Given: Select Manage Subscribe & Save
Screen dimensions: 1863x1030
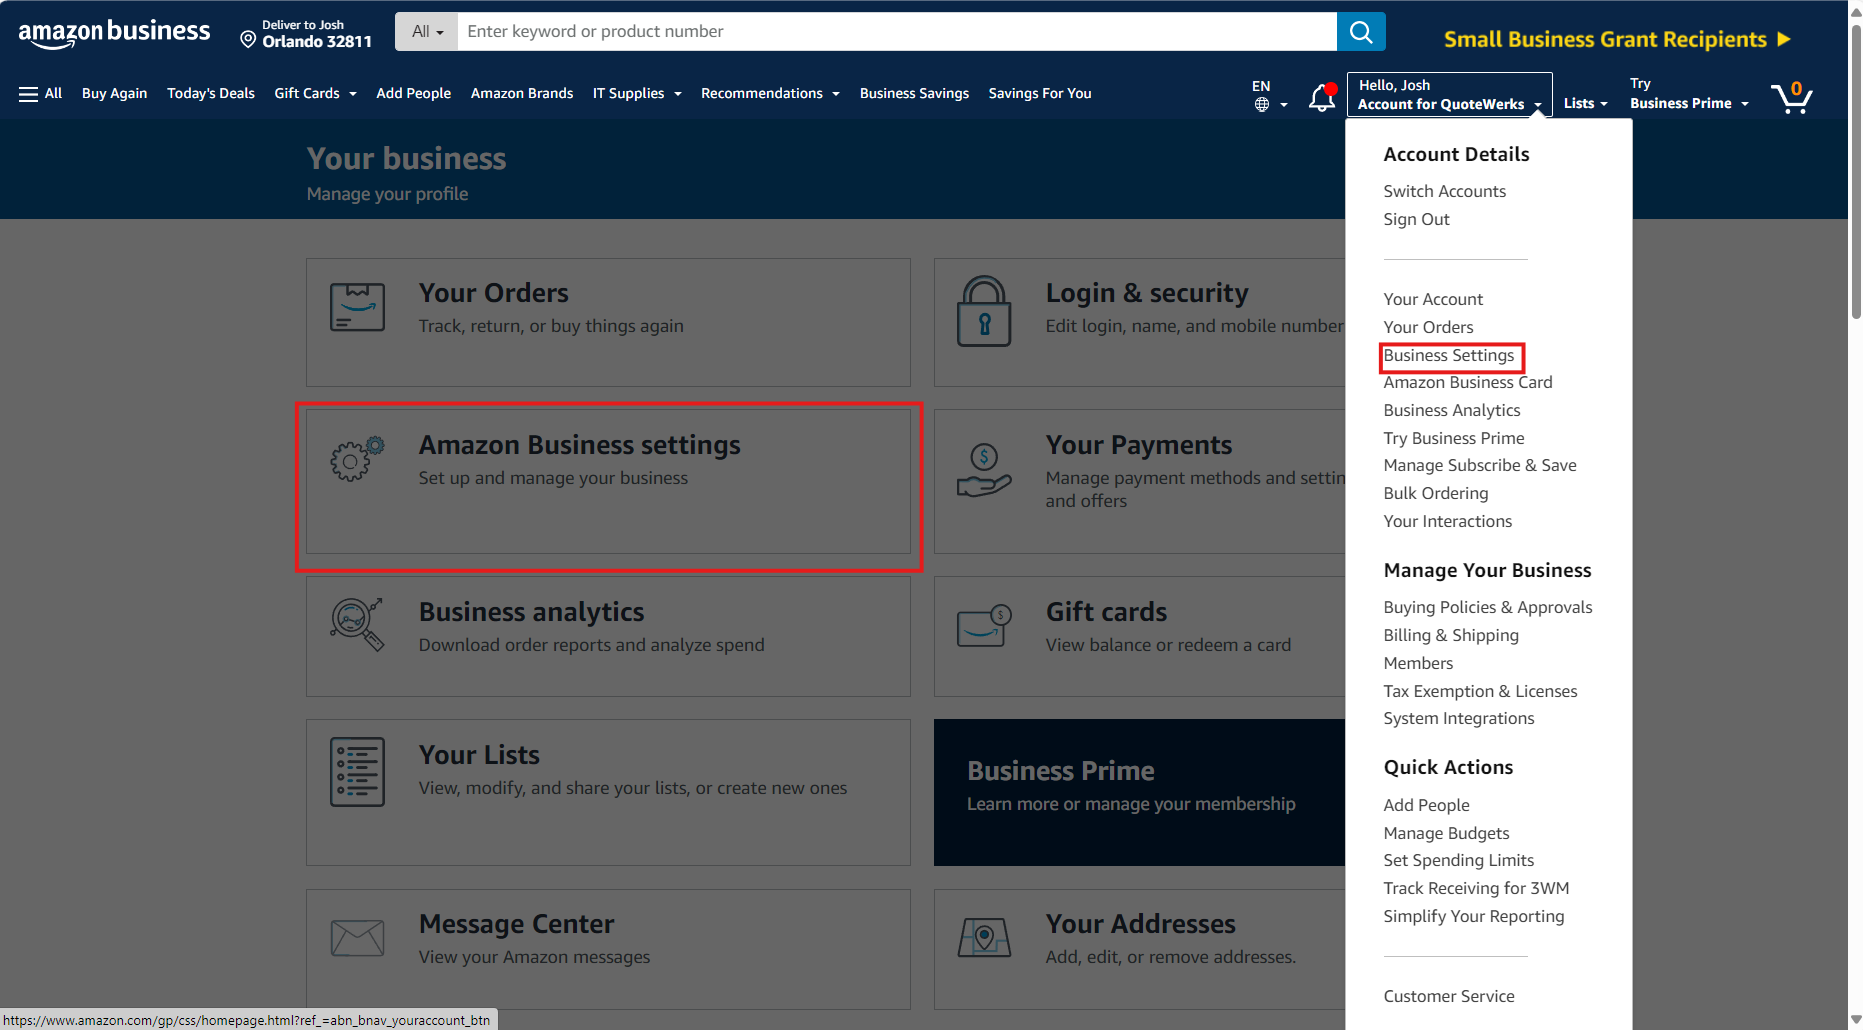Looking at the screenshot, I should click(x=1480, y=465).
